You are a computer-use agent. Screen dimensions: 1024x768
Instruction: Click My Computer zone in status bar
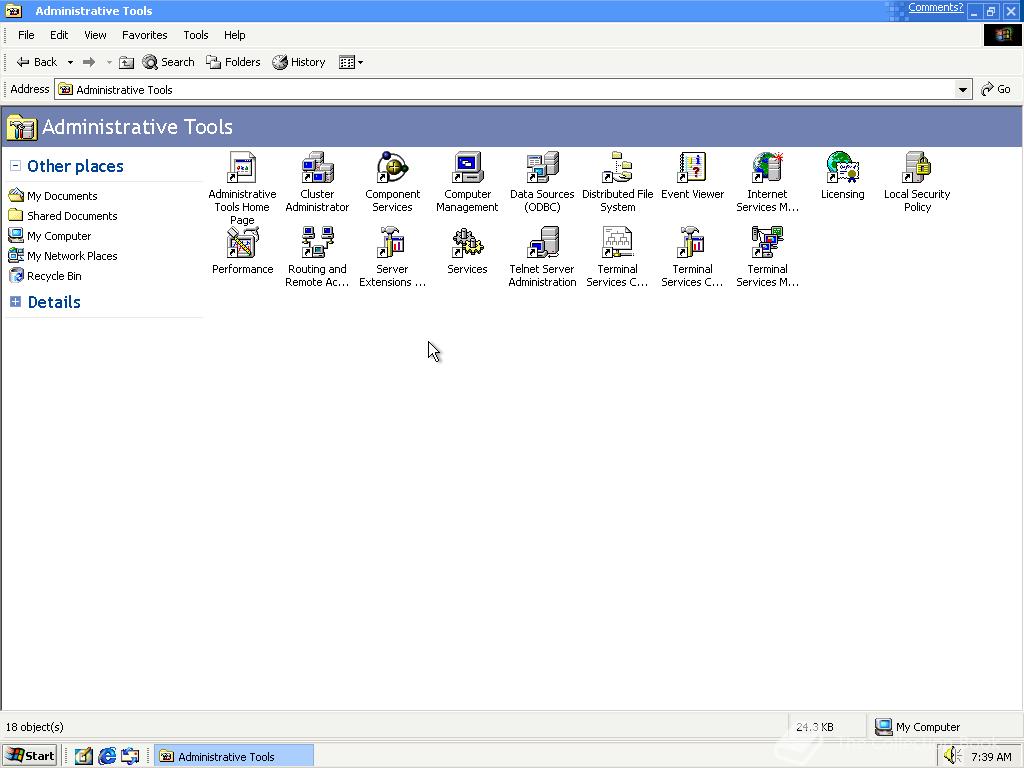pos(918,727)
